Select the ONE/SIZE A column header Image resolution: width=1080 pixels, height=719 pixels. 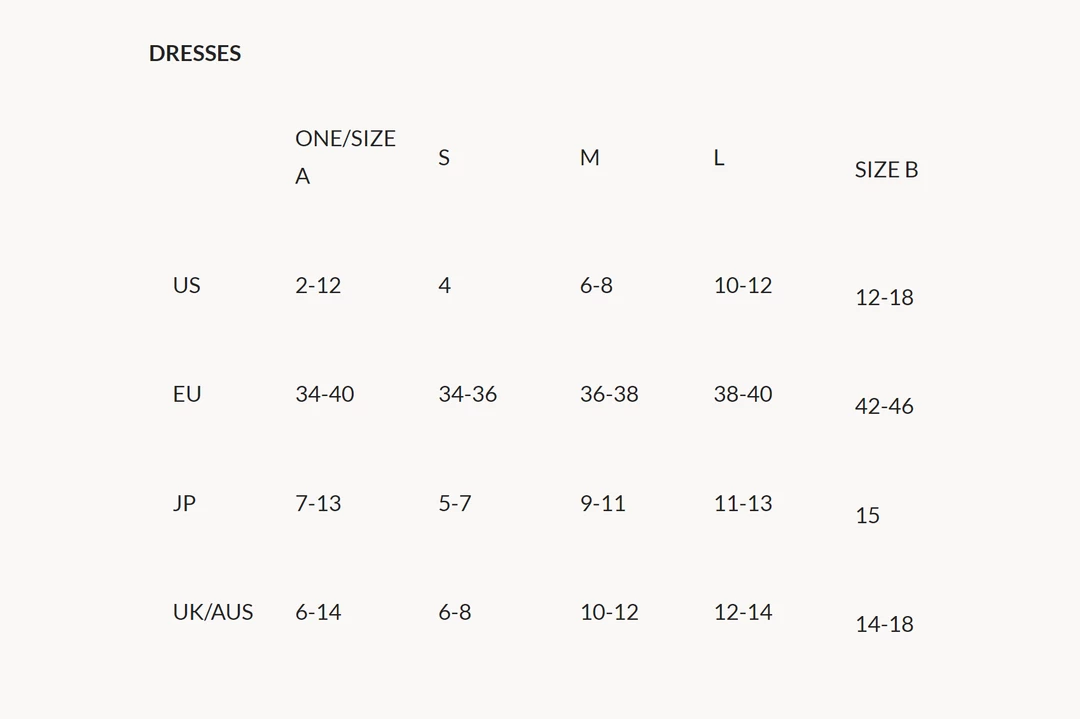point(345,157)
